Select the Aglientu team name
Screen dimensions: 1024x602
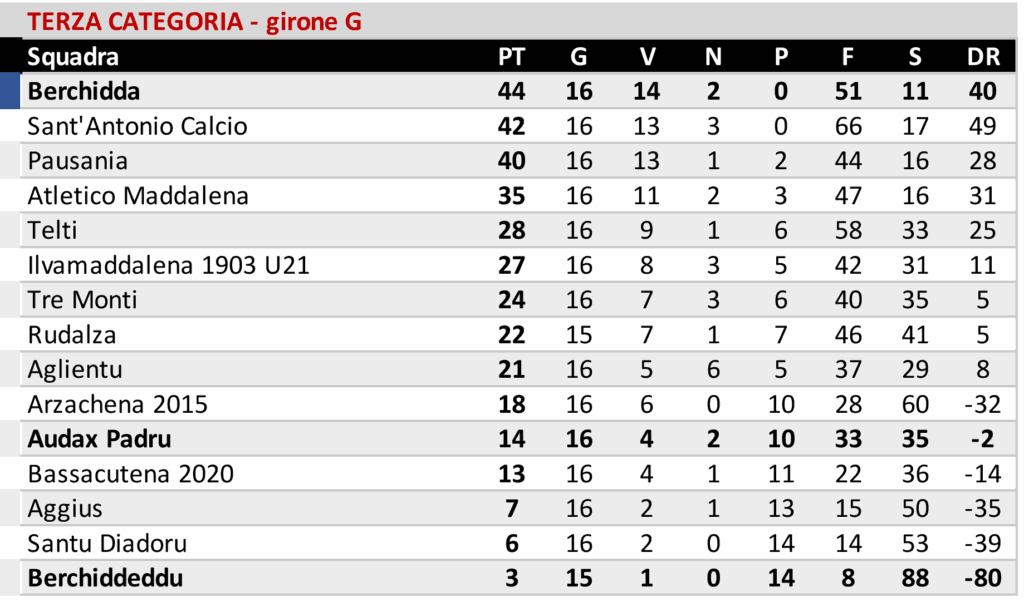[x=75, y=370]
